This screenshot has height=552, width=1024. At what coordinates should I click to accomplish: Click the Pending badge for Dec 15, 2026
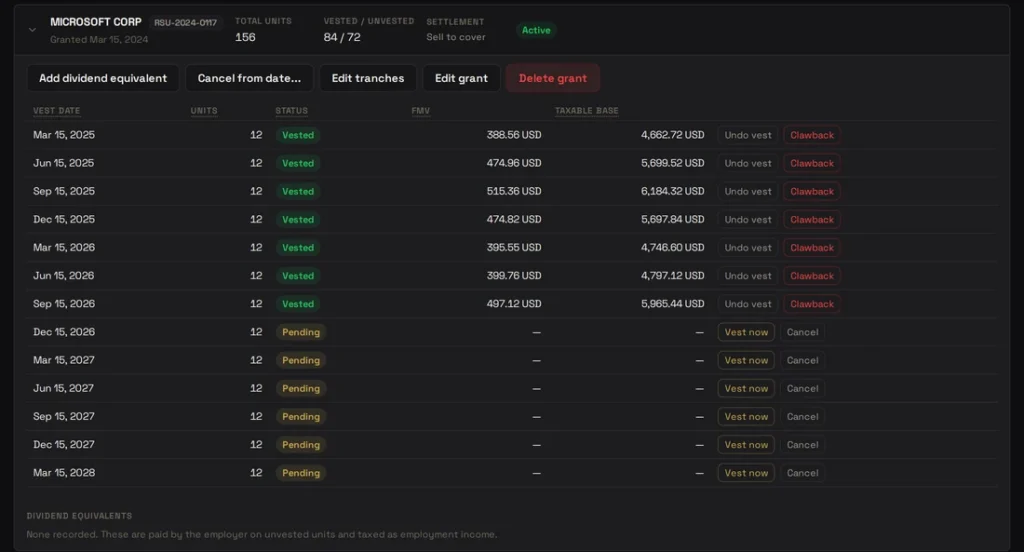pos(300,332)
